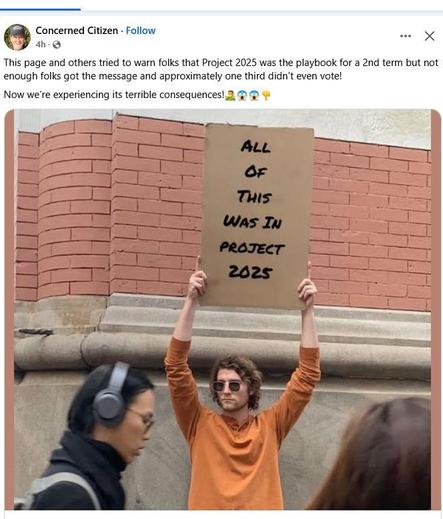The image size is (443, 519).
Task: Open the protest sign photo full view
Action: pos(222,309)
